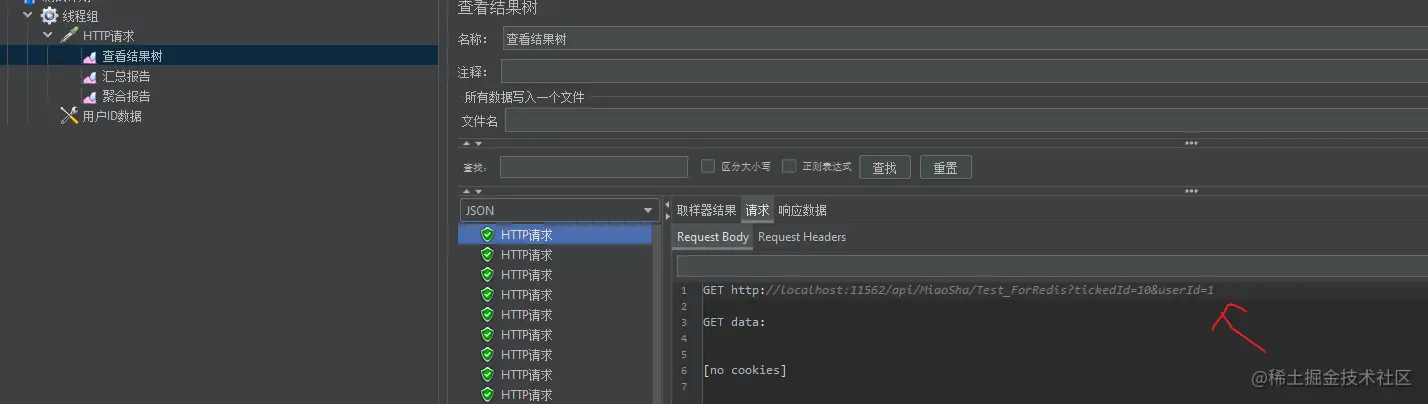Switch to the 请求 tab
Image resolution: width=1428 pixels, height=404 pixels.
[x=757, y=210]
